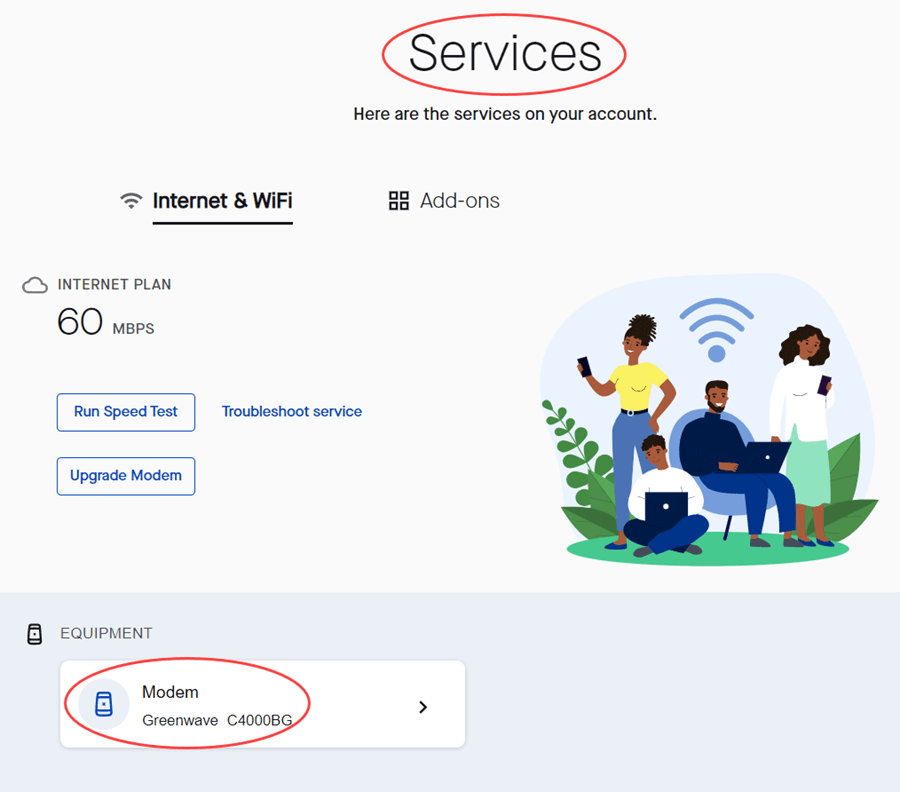Click the circular modem icon in the card
Screen dimensions: 900x792
pos(103,704)
